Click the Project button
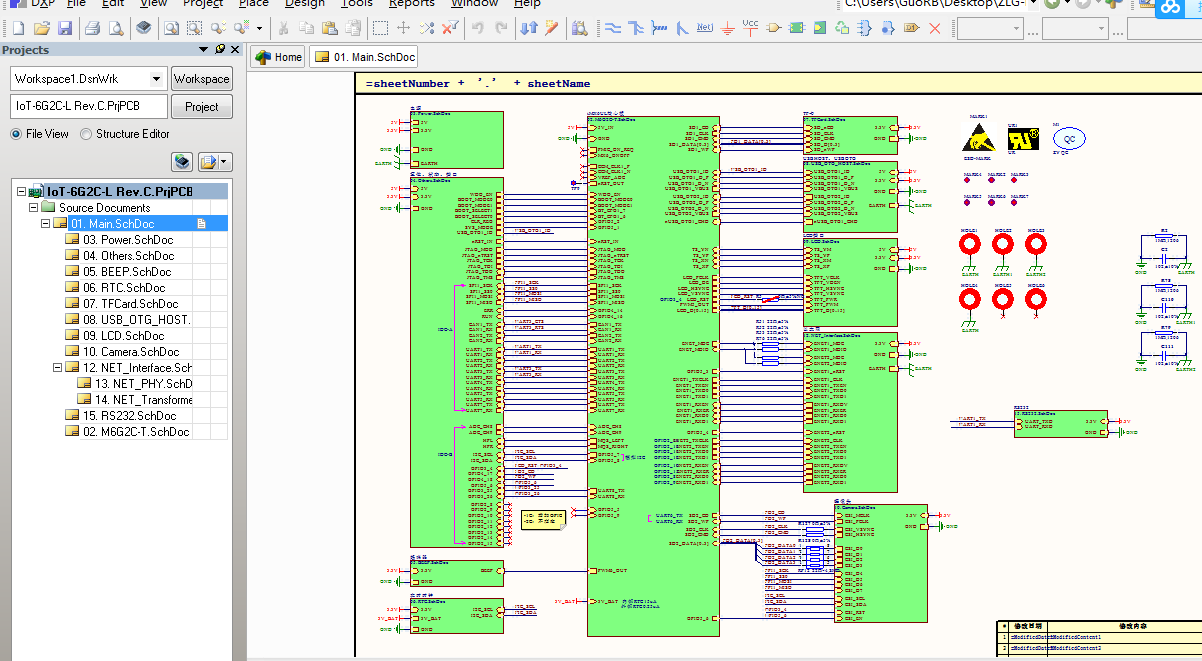The width and height of the screenshot is (1202, 661). (202, 107)
